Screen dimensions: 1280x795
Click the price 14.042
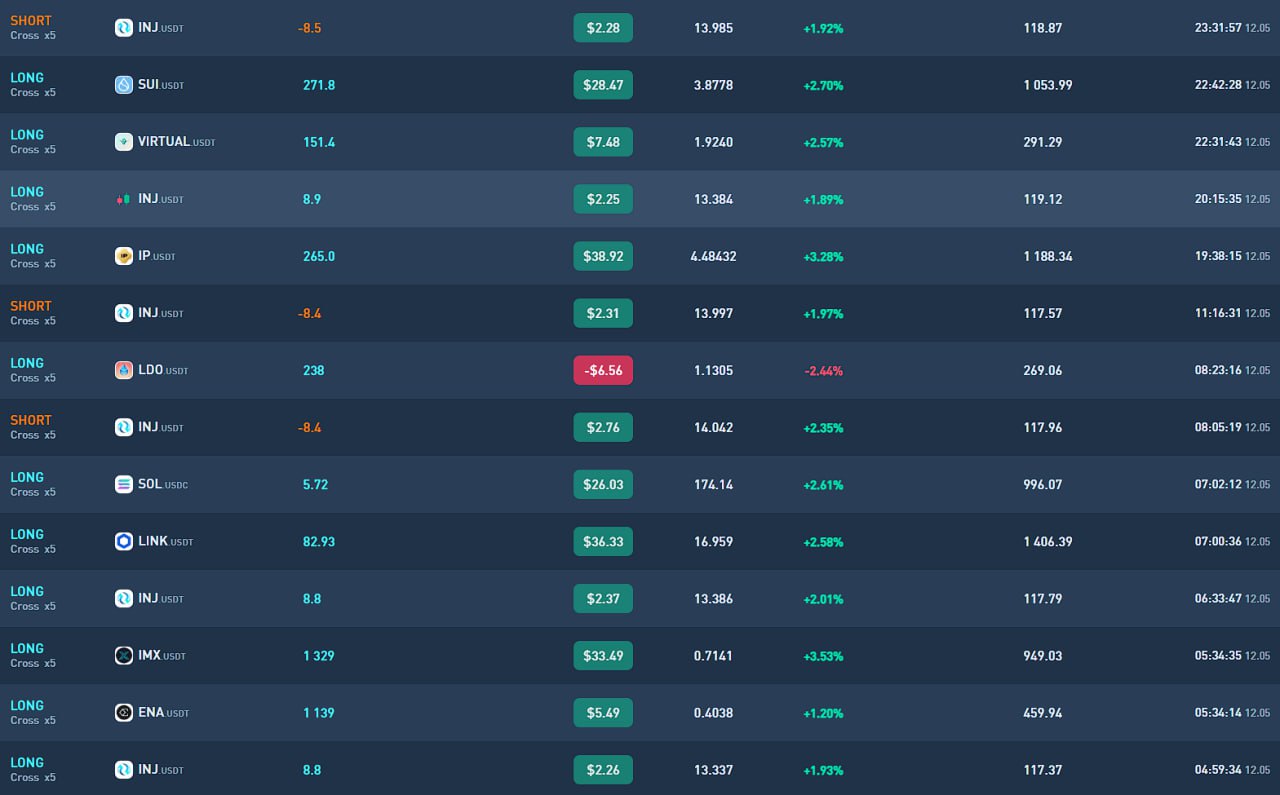pyautogui.click(x=713, y=427)
